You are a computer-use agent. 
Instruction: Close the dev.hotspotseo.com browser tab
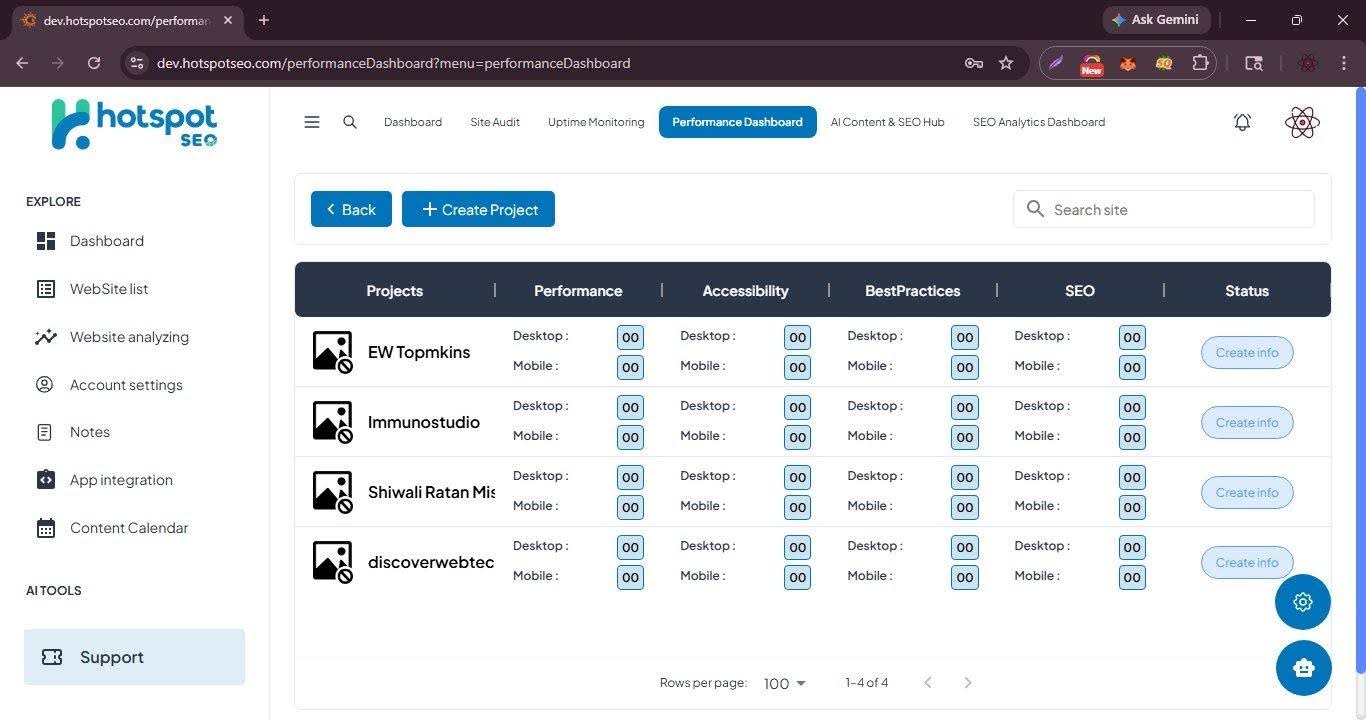(x=227, y=20)
